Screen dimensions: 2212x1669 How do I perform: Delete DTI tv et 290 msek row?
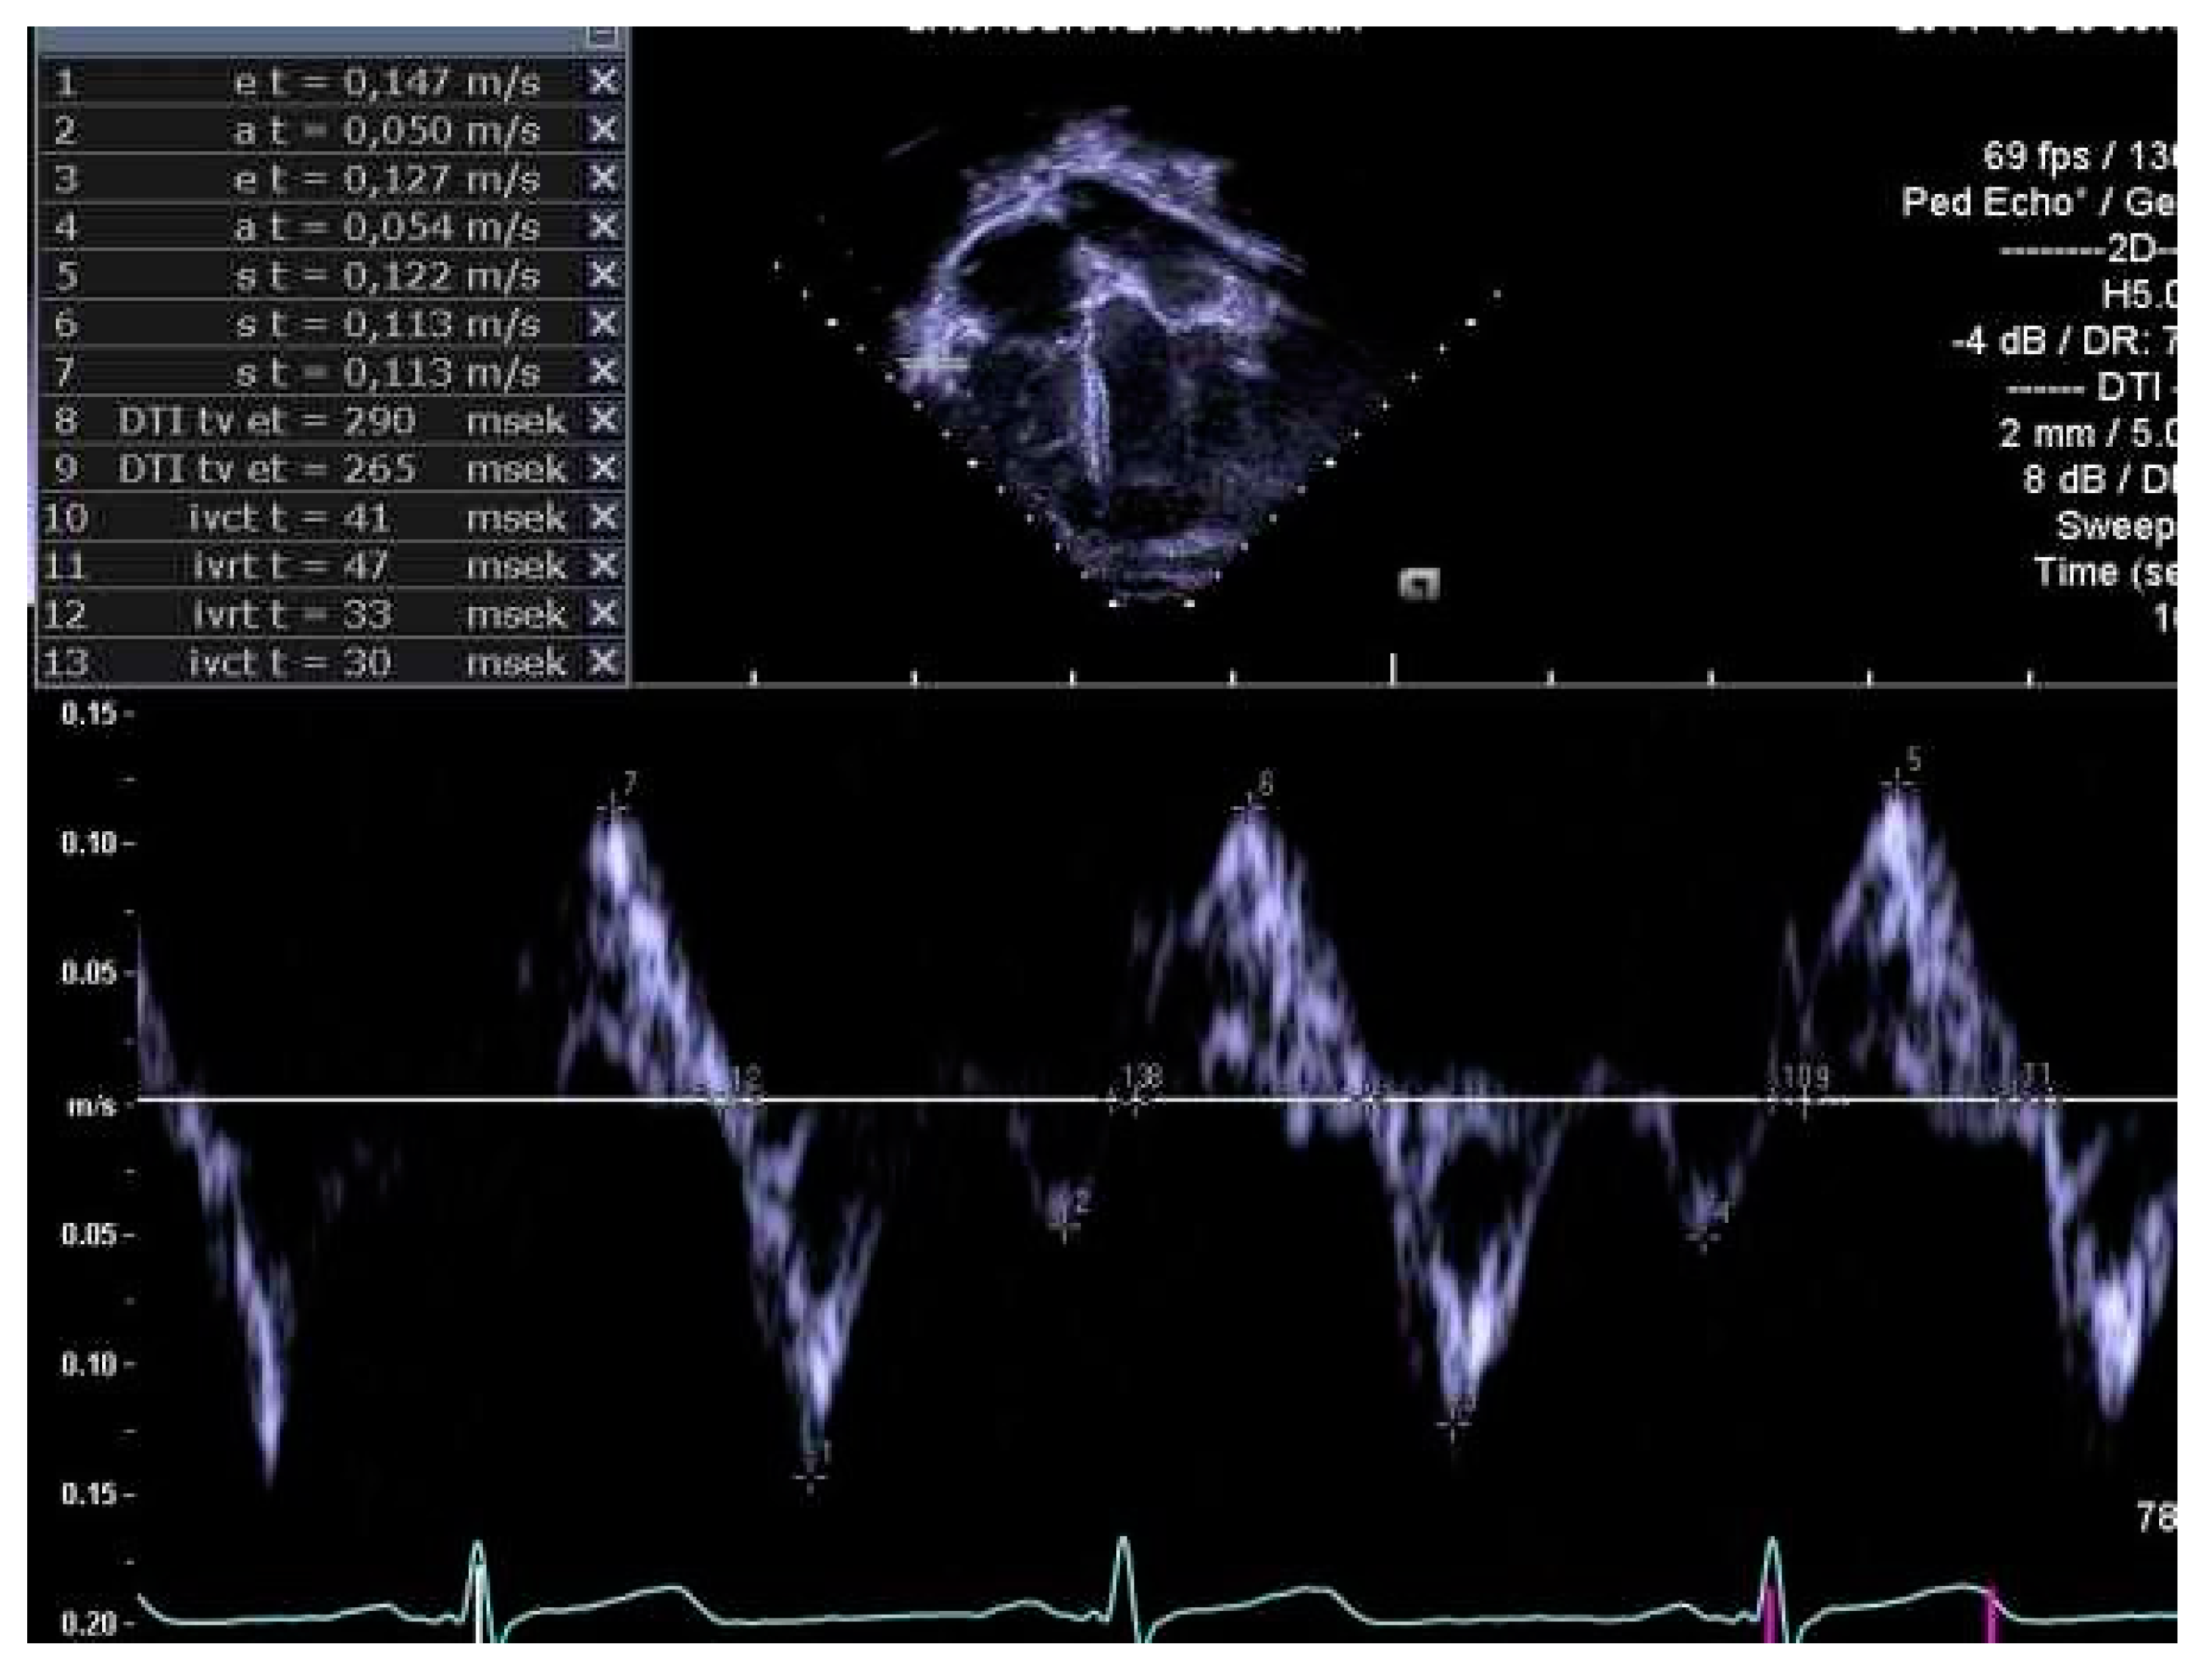click(603, 420)
